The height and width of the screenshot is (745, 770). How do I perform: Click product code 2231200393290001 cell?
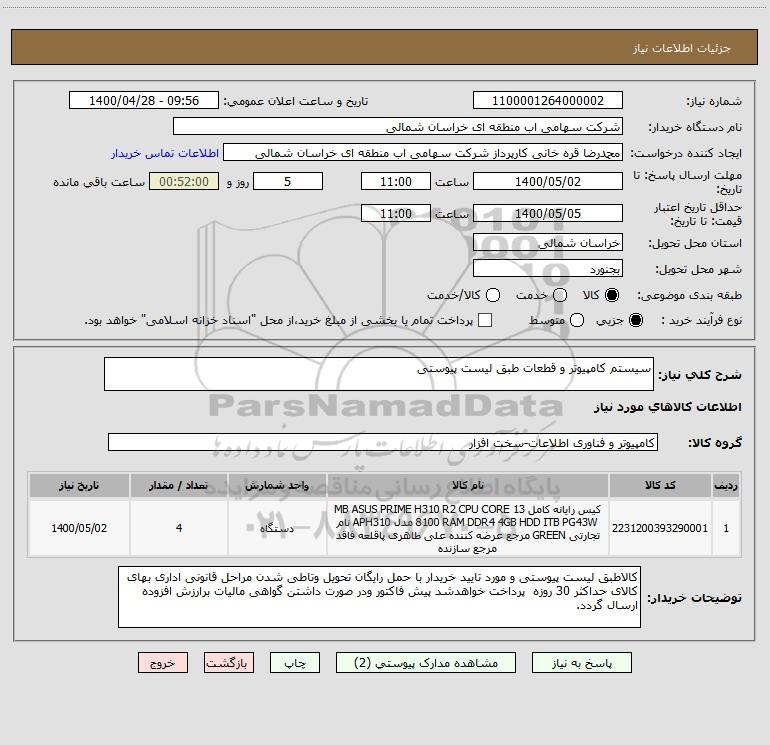(660, 528)
